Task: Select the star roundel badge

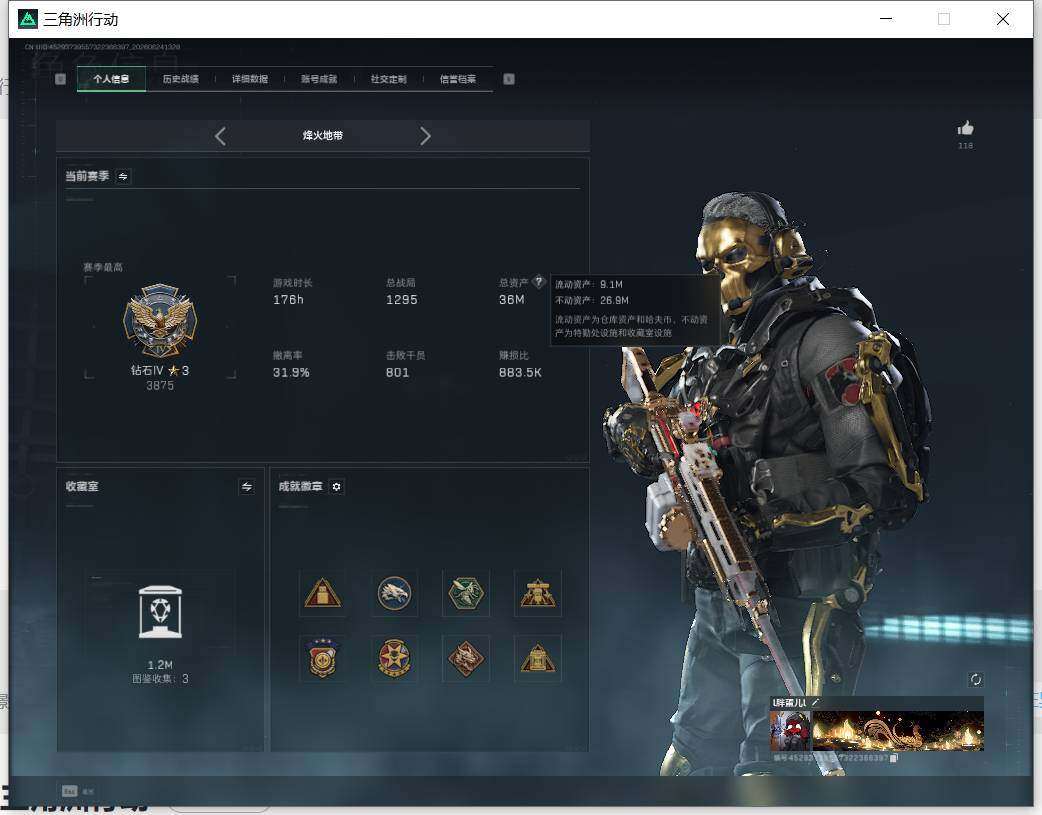Action: point(394,658)
